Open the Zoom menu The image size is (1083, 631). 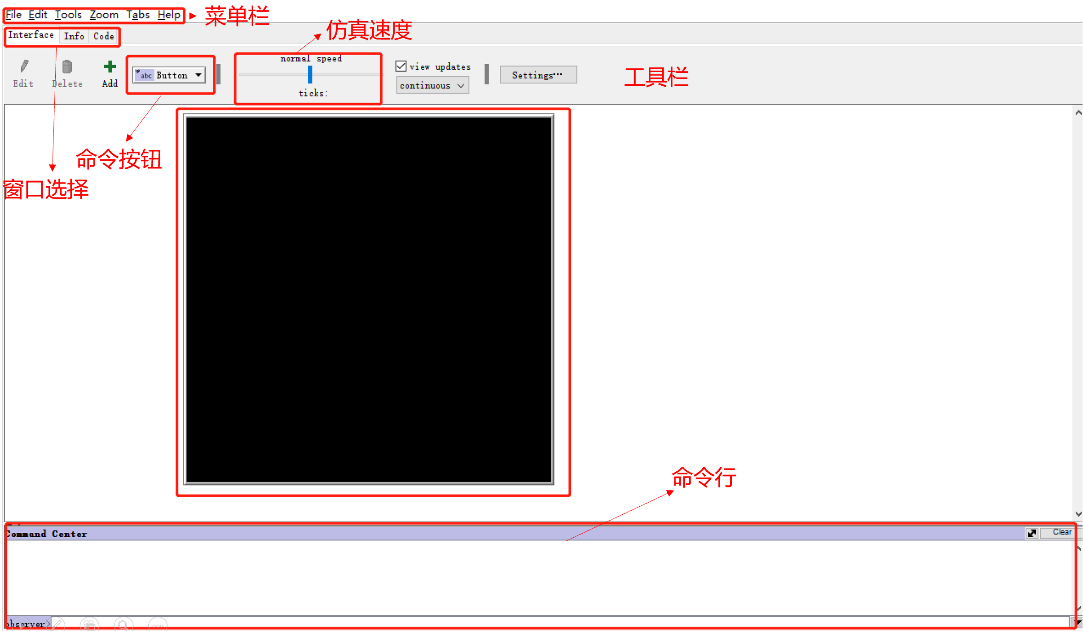(103, 15)
